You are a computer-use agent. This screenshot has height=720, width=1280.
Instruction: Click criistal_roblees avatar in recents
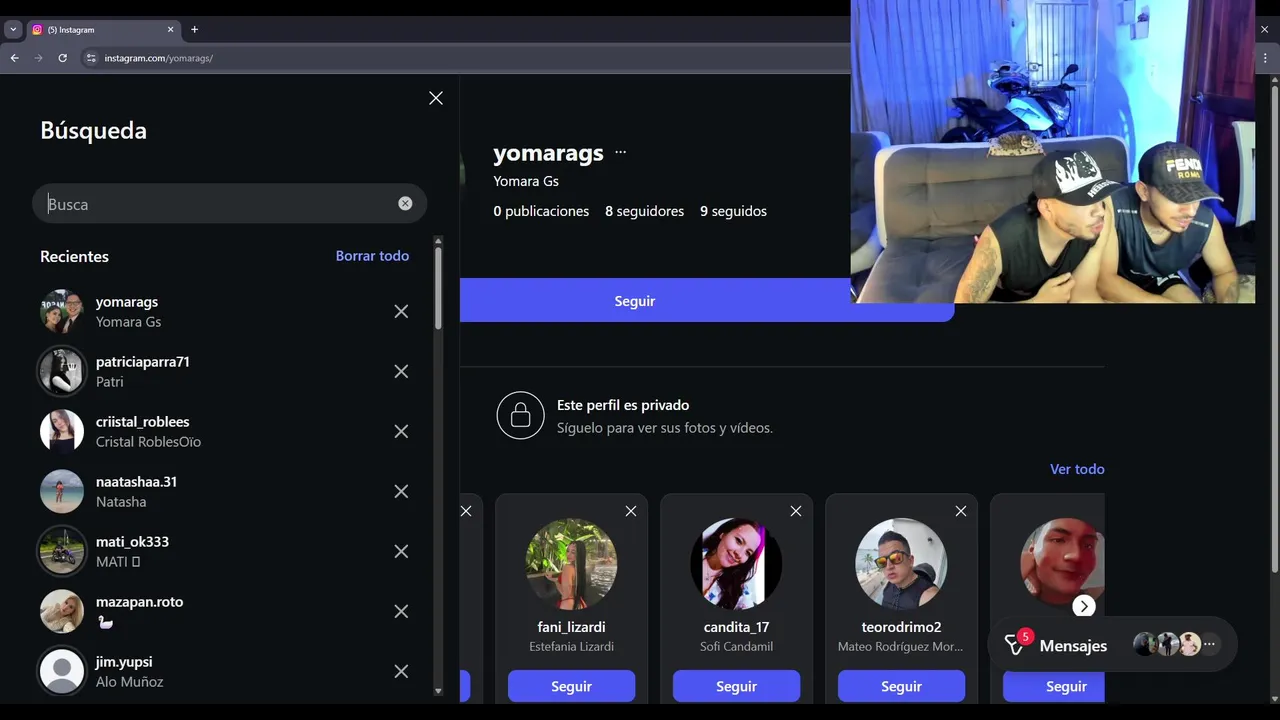pos(62,431)
